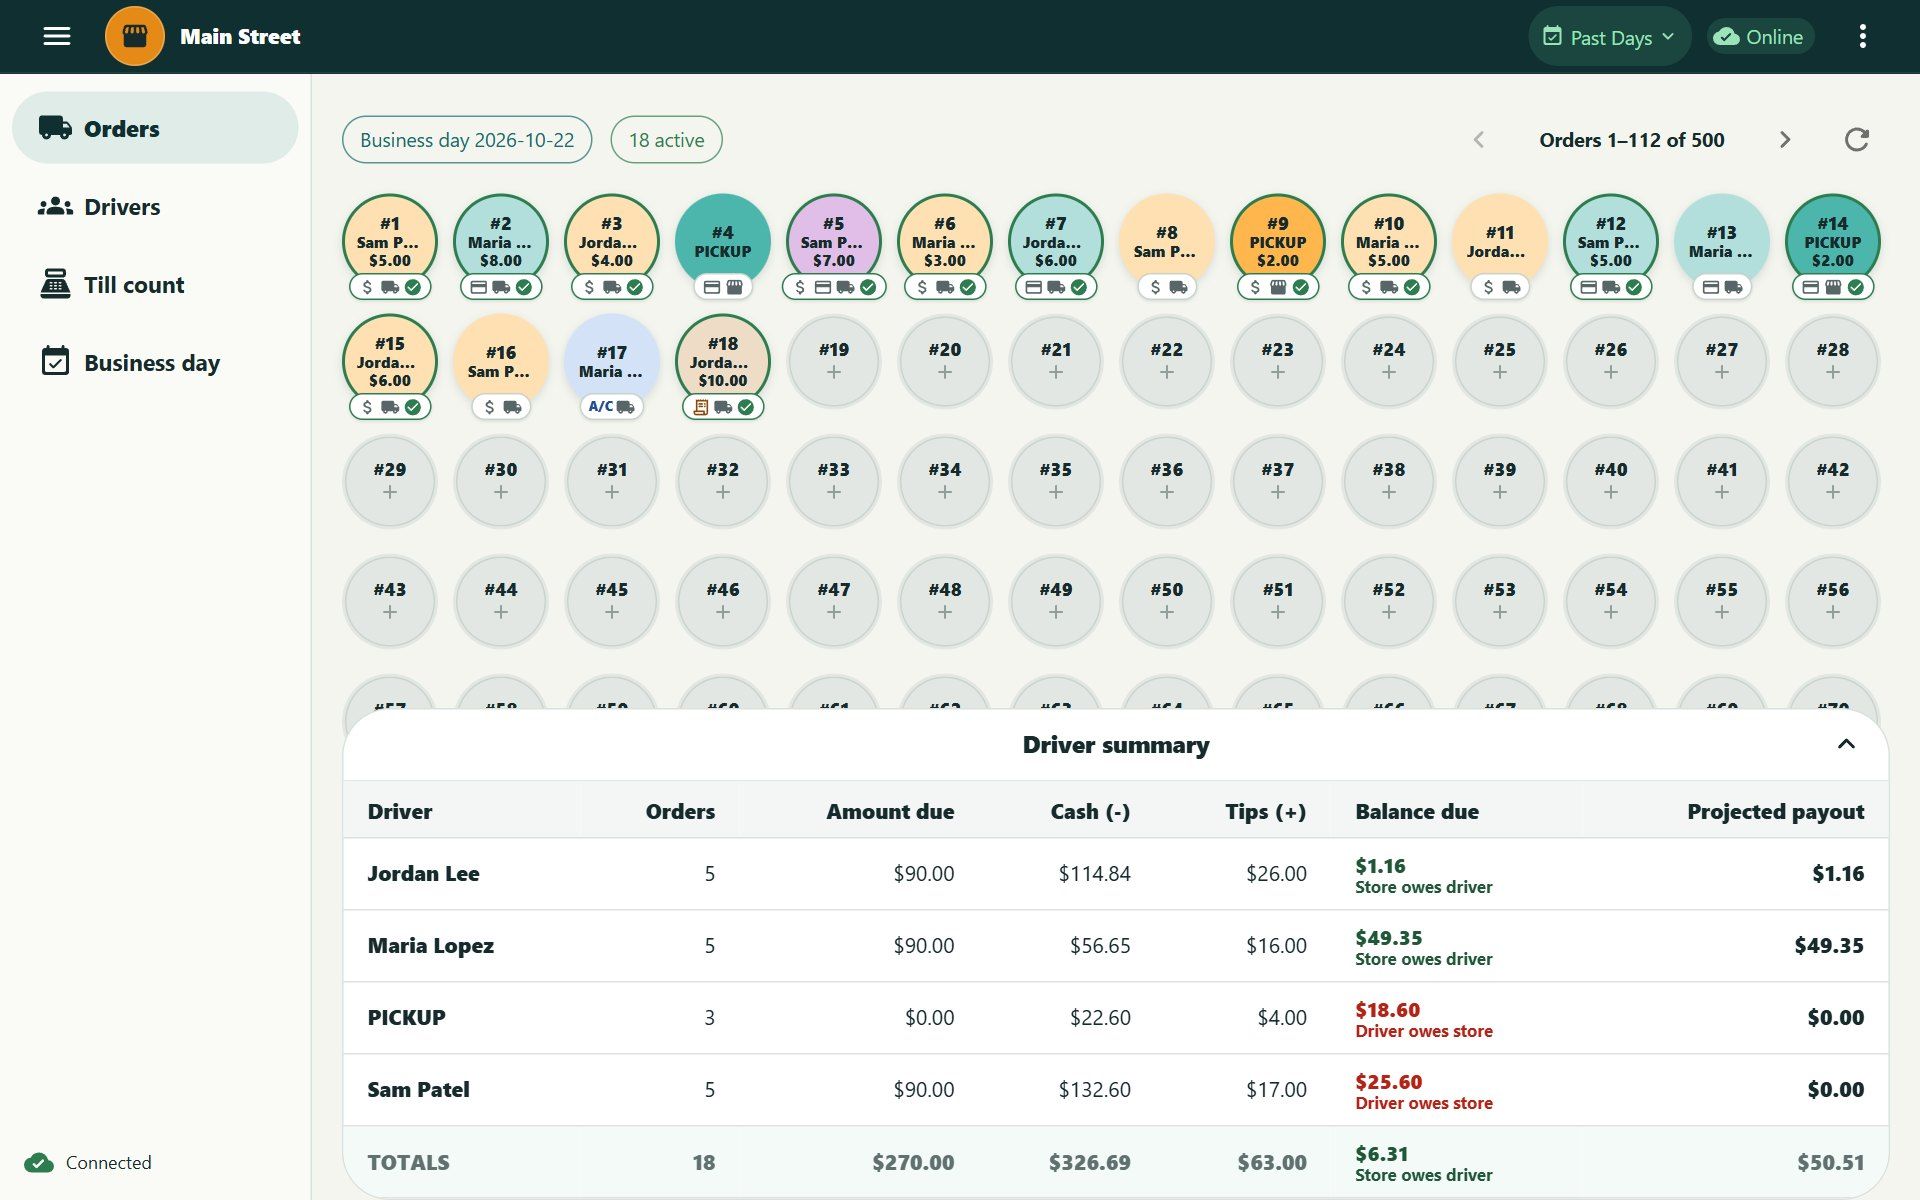The image size is (1920, 1200).
Task: Click the status icons under order #18
Action: point(723,407)
